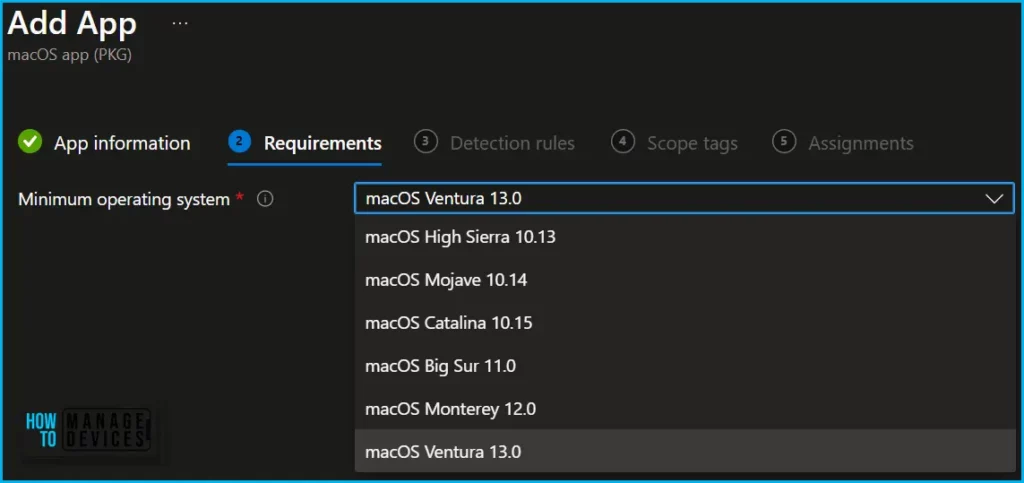1024x483 pixels.
Task: Open the ellipsis menu beside Add App
Action: tap(180, 23)
